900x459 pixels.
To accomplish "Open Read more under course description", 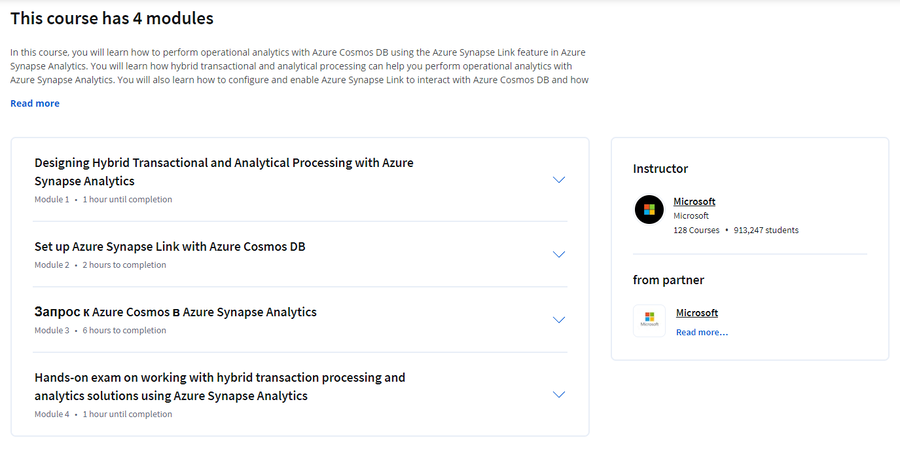I will click(x=35, y=103).
